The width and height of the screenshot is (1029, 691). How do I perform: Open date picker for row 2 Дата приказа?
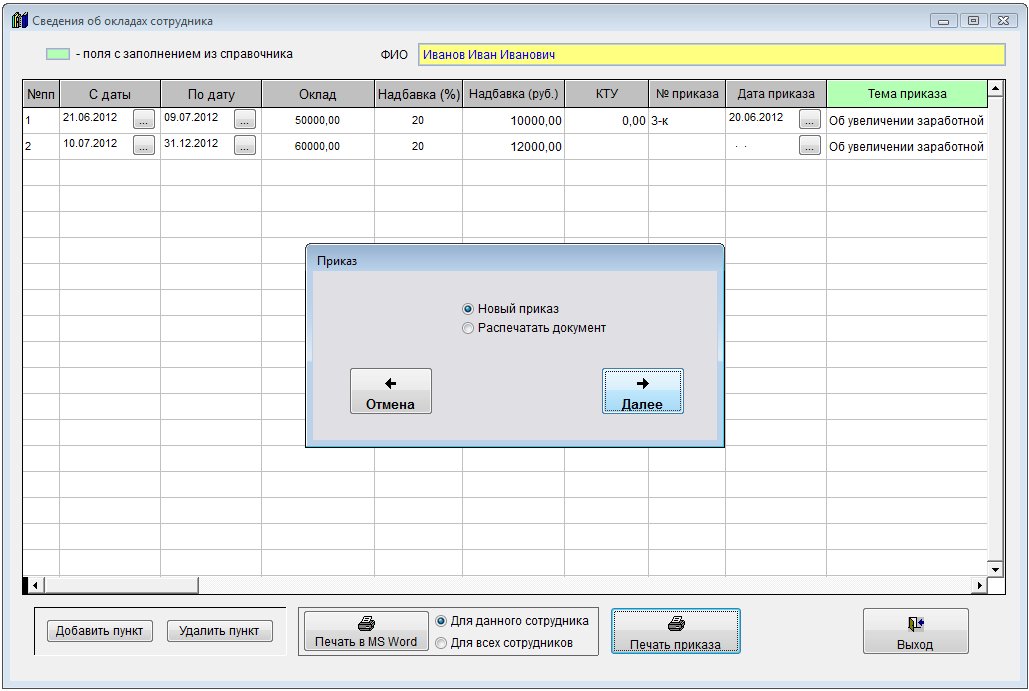point(809,146)
